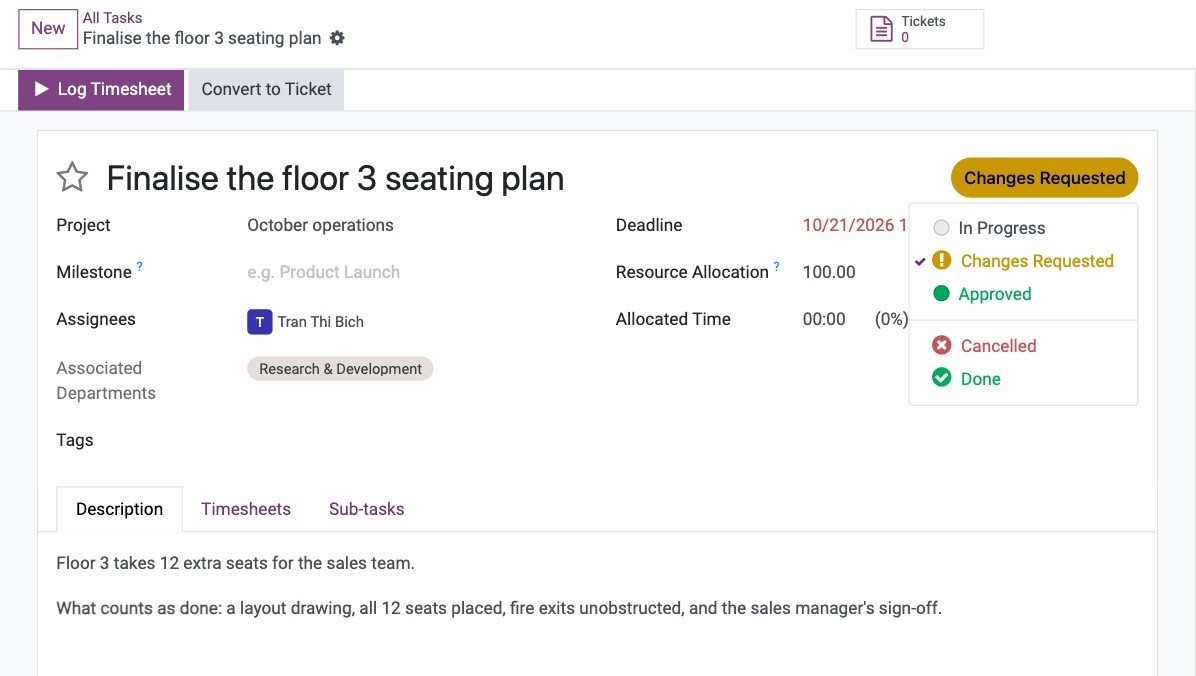Click the Log Timesheet button
The width and height of the screenshot is (1196, 676).
point(101,90)
